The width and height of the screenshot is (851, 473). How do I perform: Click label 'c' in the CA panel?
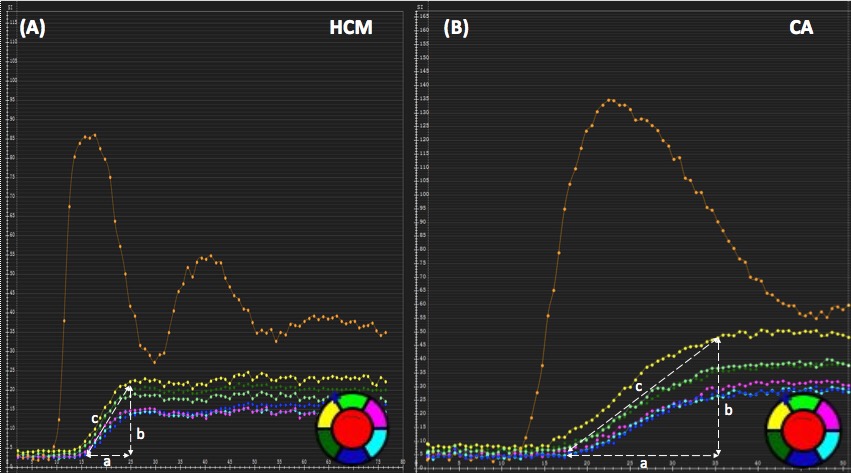pyautogui.click(x=638, y=386)
